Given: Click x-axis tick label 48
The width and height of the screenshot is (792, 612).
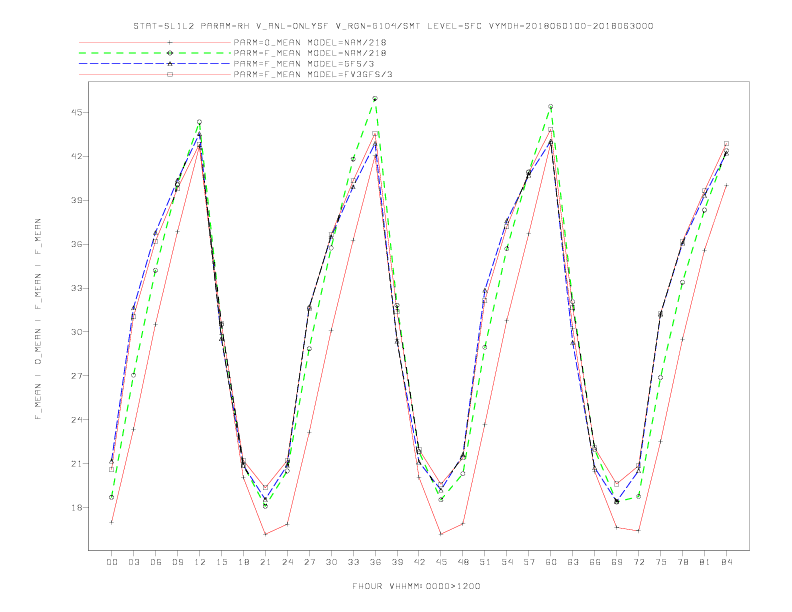Looking at the screenshot, I should pos(463,562).
